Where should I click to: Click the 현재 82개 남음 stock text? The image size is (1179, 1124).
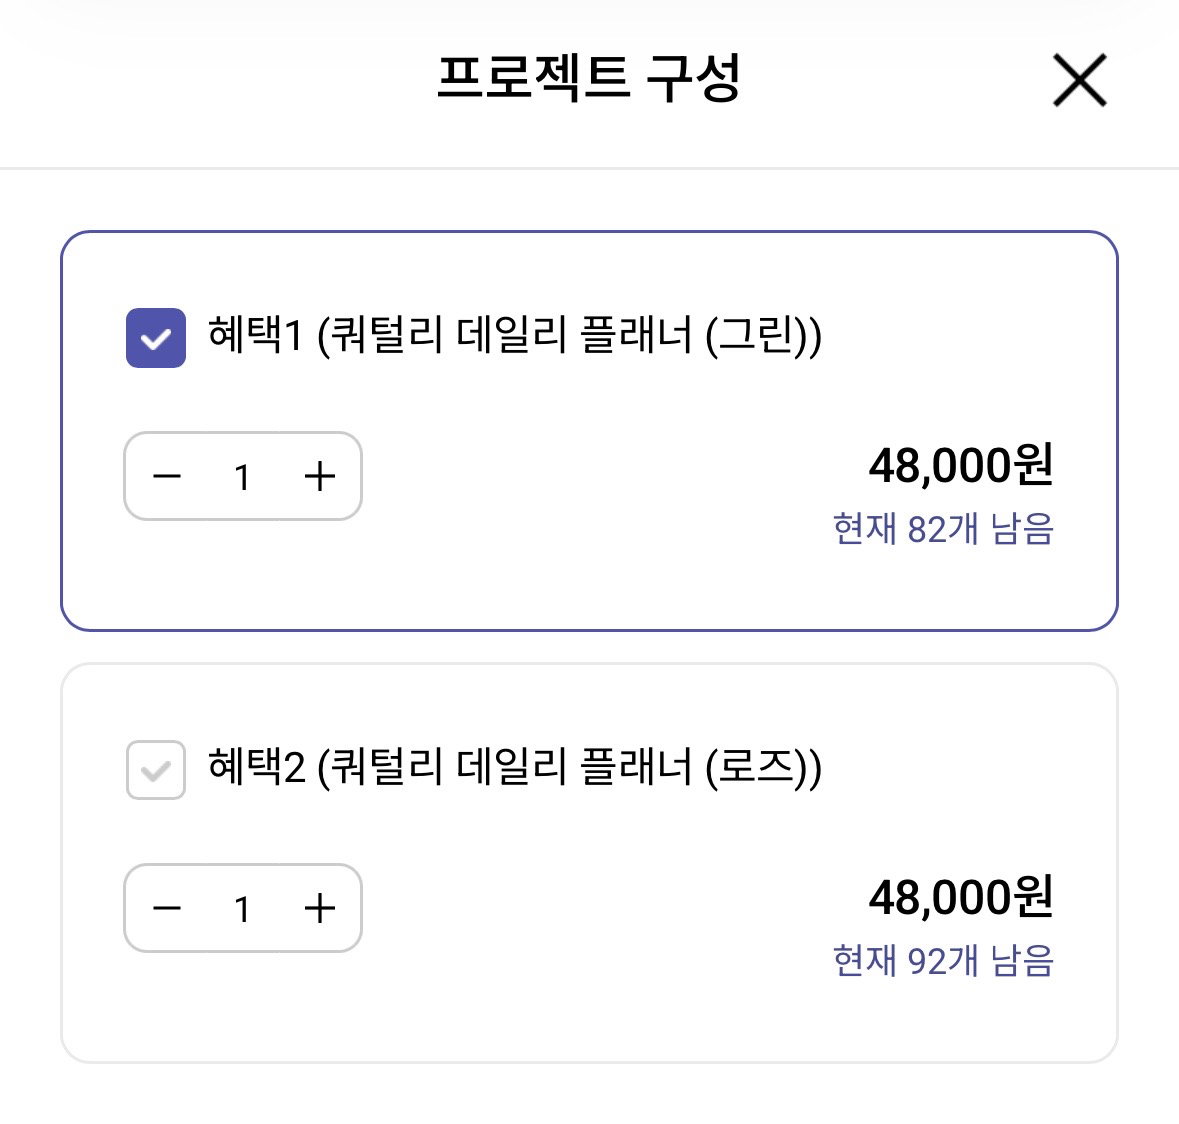click(x=944, y=529)
